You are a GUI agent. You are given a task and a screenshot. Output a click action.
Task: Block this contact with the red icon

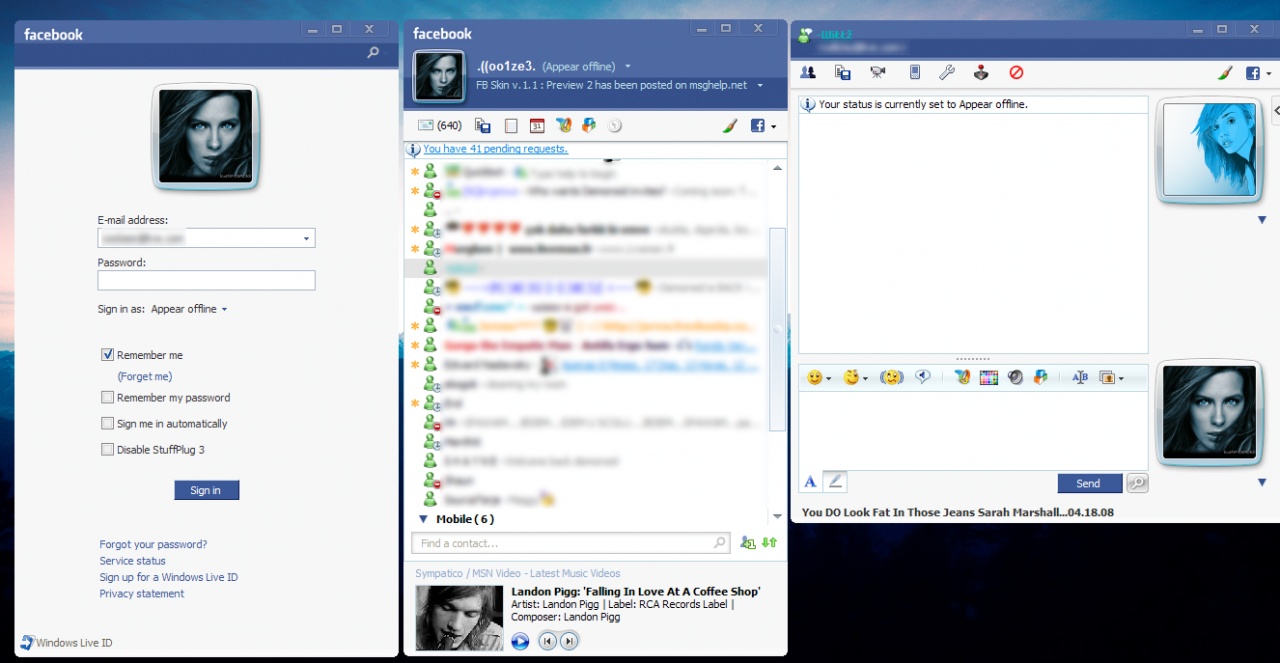[1016, 72]
